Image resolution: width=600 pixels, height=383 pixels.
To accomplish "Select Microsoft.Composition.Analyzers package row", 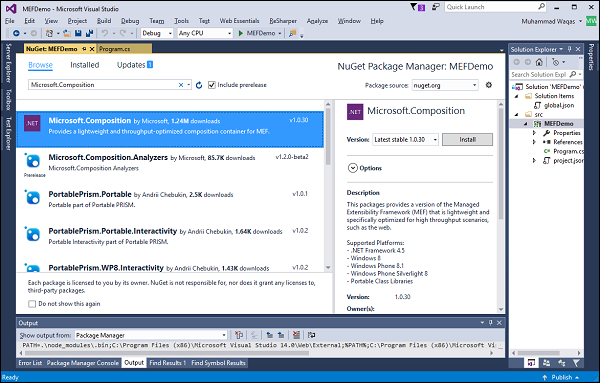I will (170, 166).
